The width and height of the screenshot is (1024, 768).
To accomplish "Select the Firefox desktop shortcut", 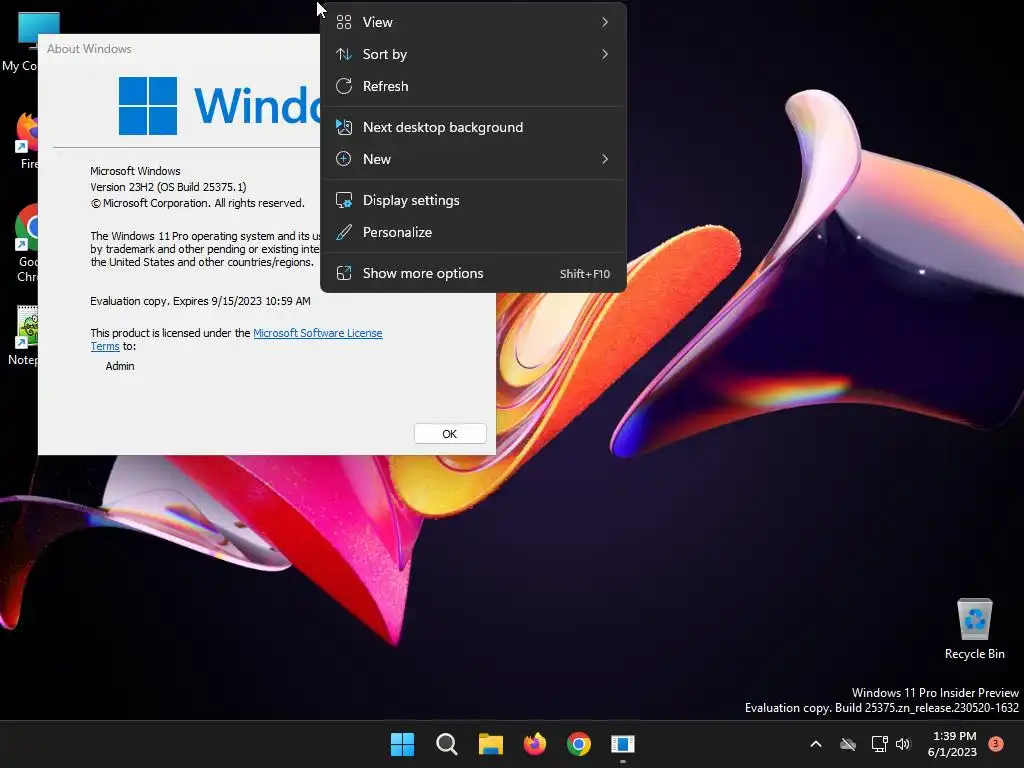I will pos(26,140).
